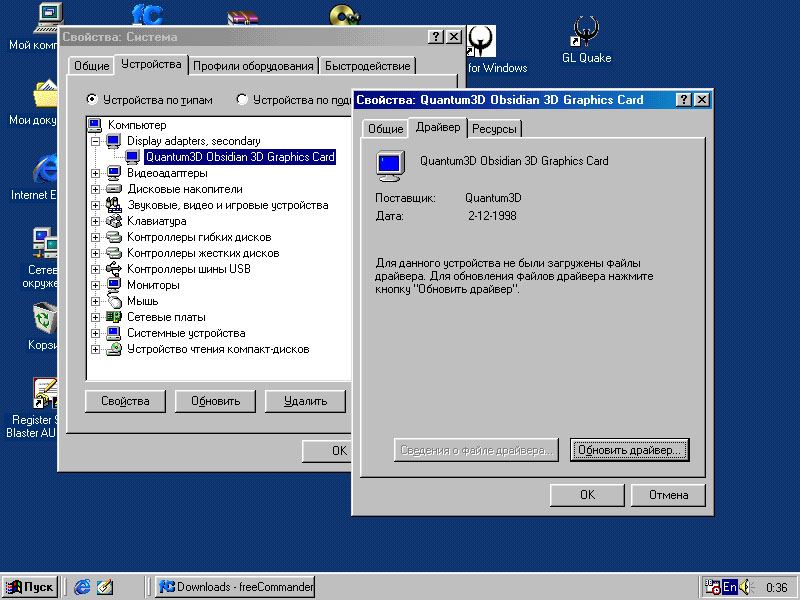Click the Обновить button under device tree
Screen dimensions: 800x600
pyautogui.click(x=215, y=401)
